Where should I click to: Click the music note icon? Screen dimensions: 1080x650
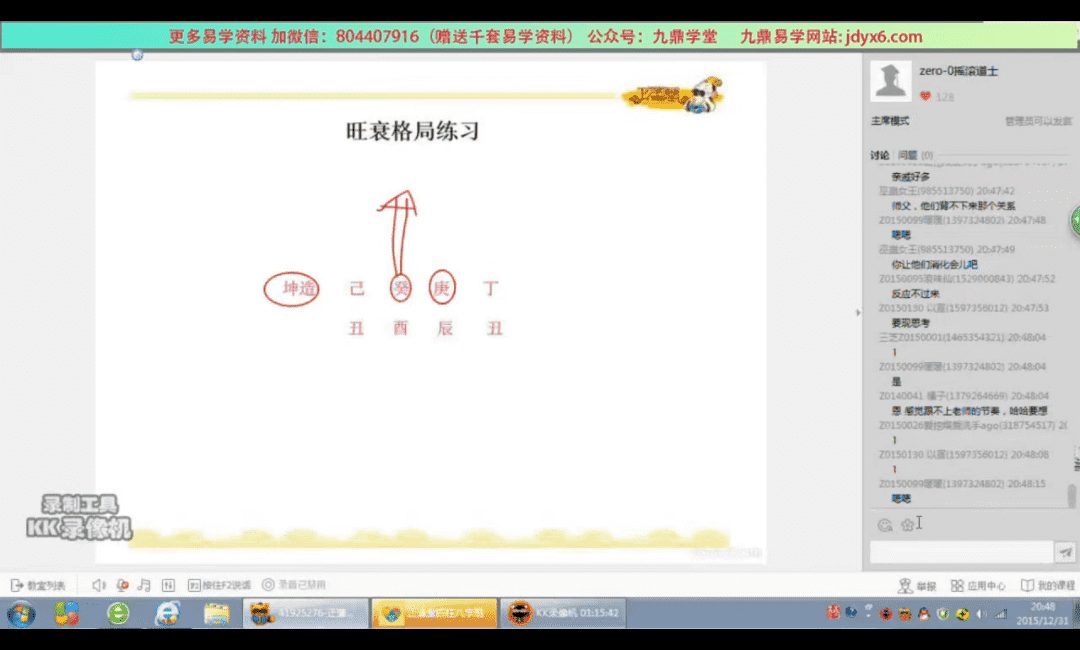(x=144, y=585)
